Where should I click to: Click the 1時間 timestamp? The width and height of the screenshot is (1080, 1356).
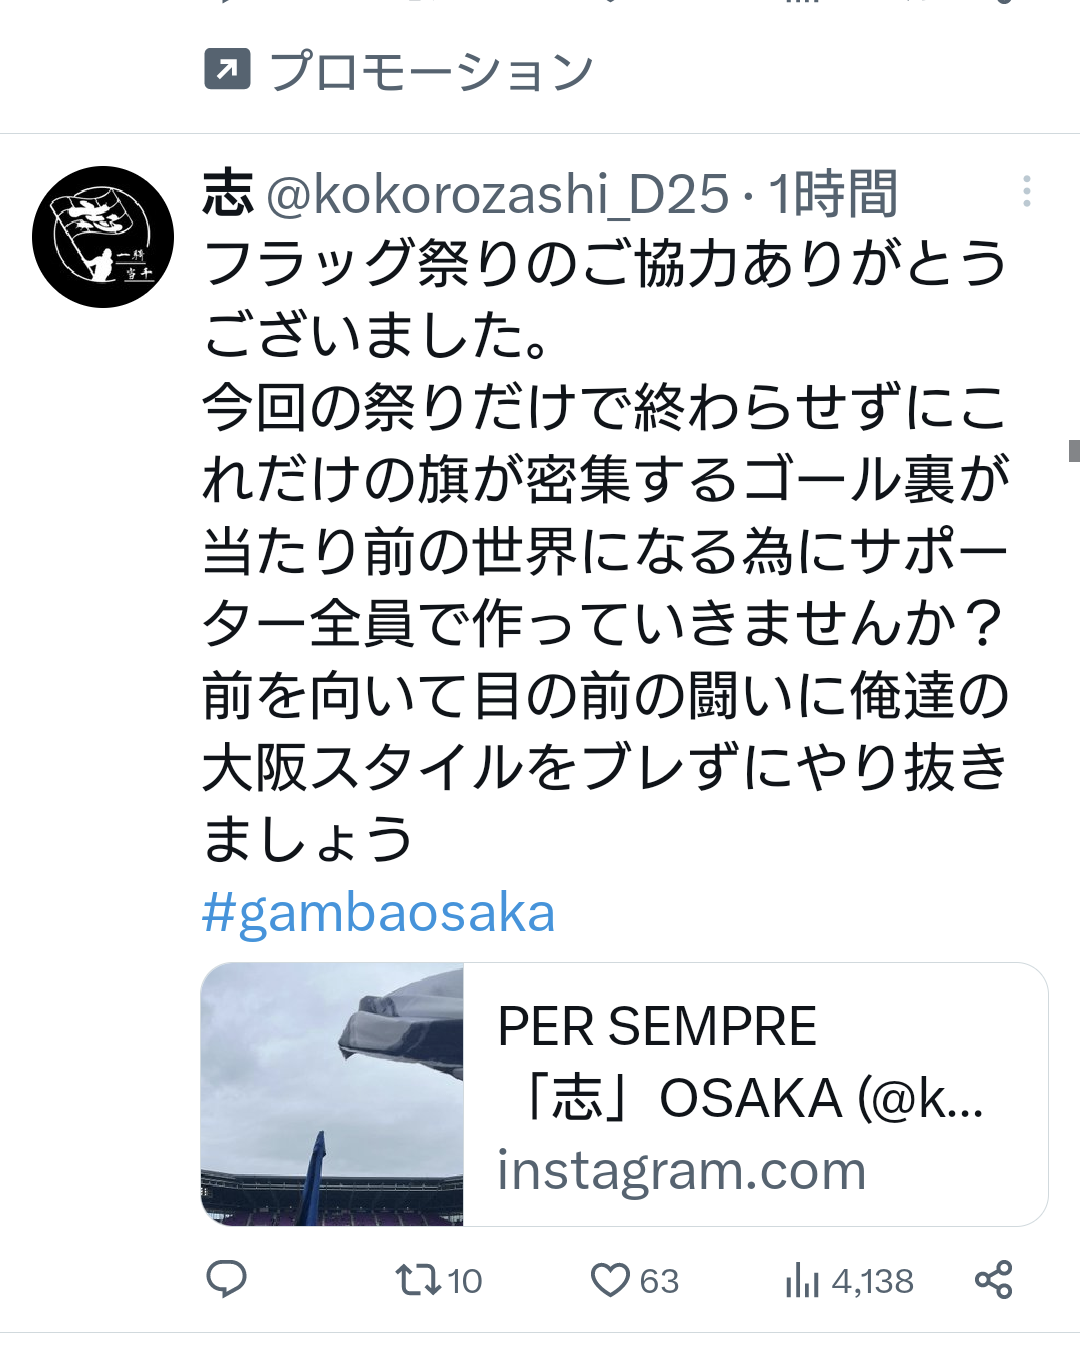point(834,194)
